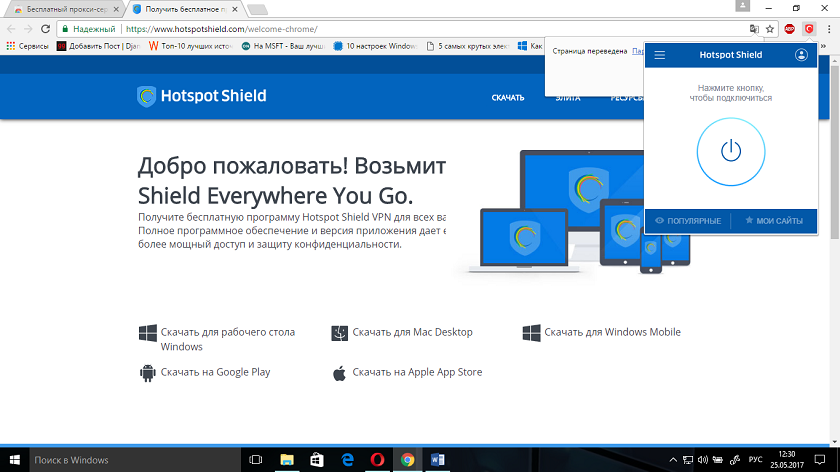The height and width of the screenshot is (472, 840).
Task: Open the Hotspot Shield account profile icon
Action: coord(801,55)
